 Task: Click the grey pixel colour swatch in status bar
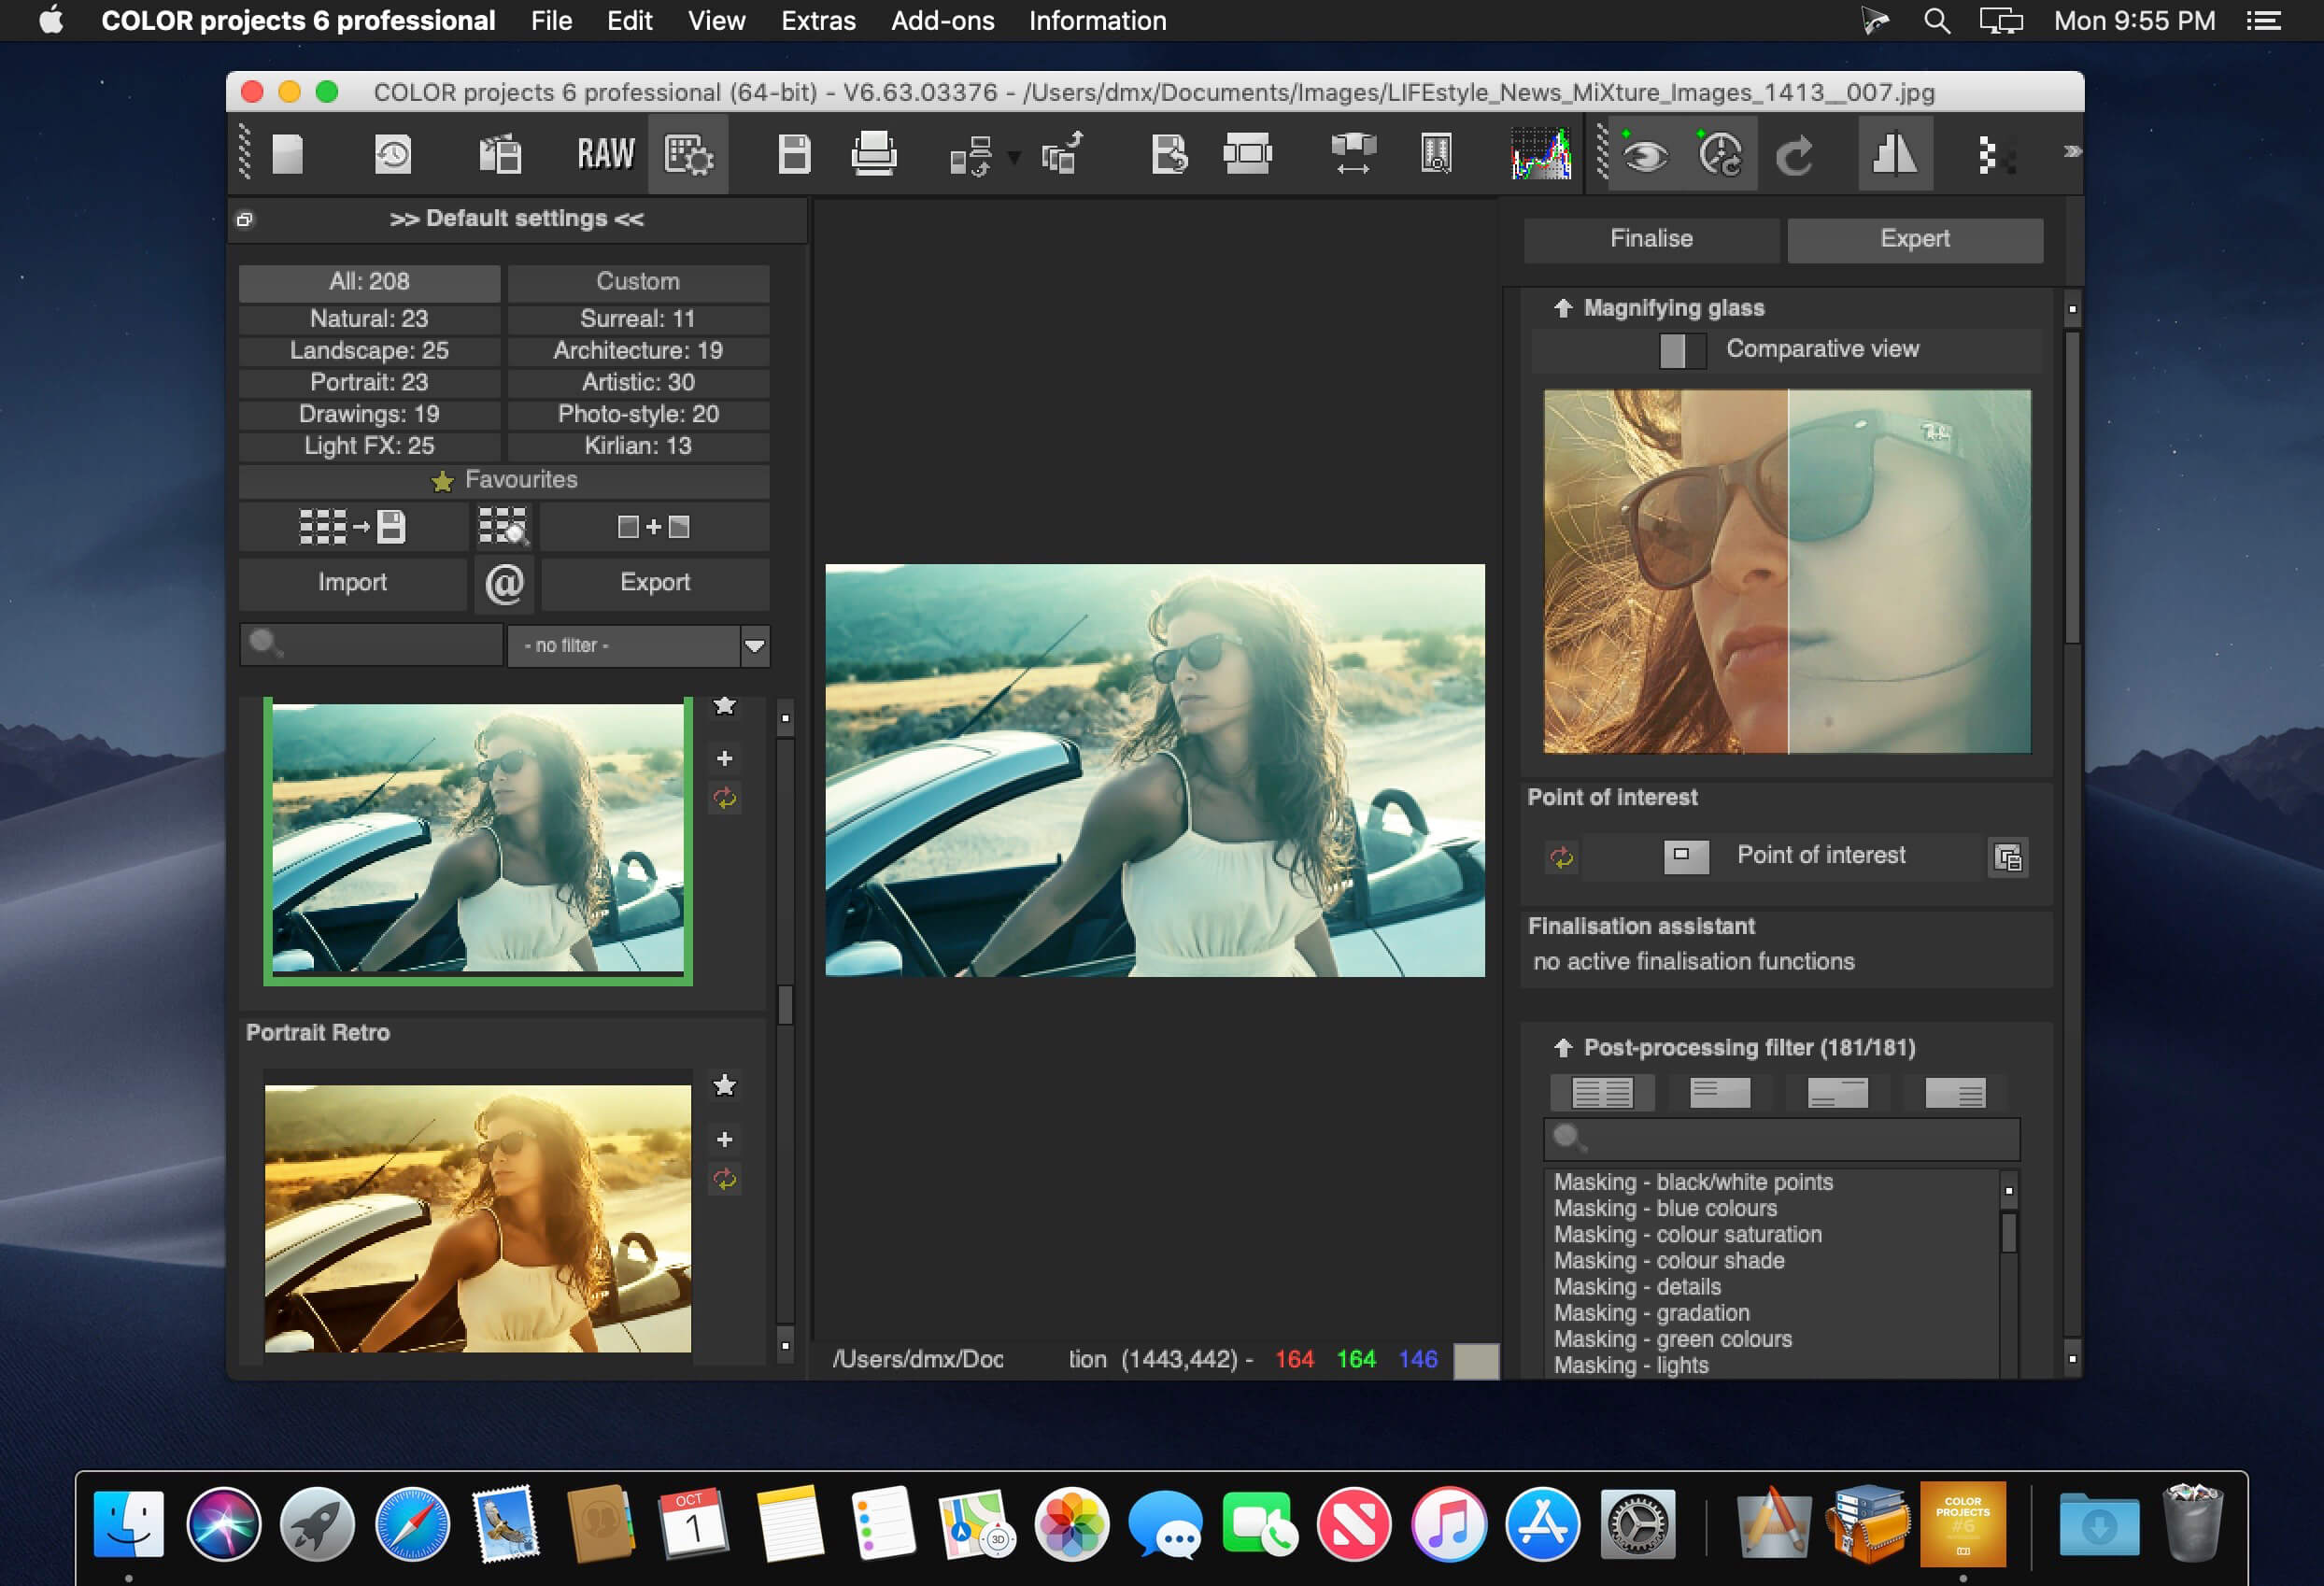tap(1476, 1361)
